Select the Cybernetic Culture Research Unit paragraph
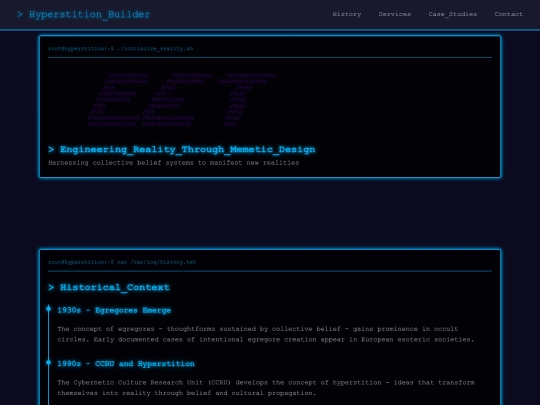 click(266, 388)
